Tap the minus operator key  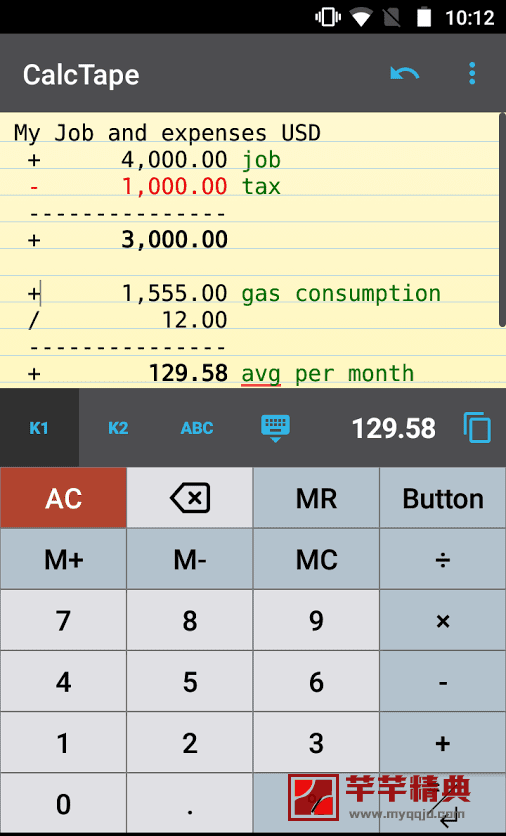[443, 682]
